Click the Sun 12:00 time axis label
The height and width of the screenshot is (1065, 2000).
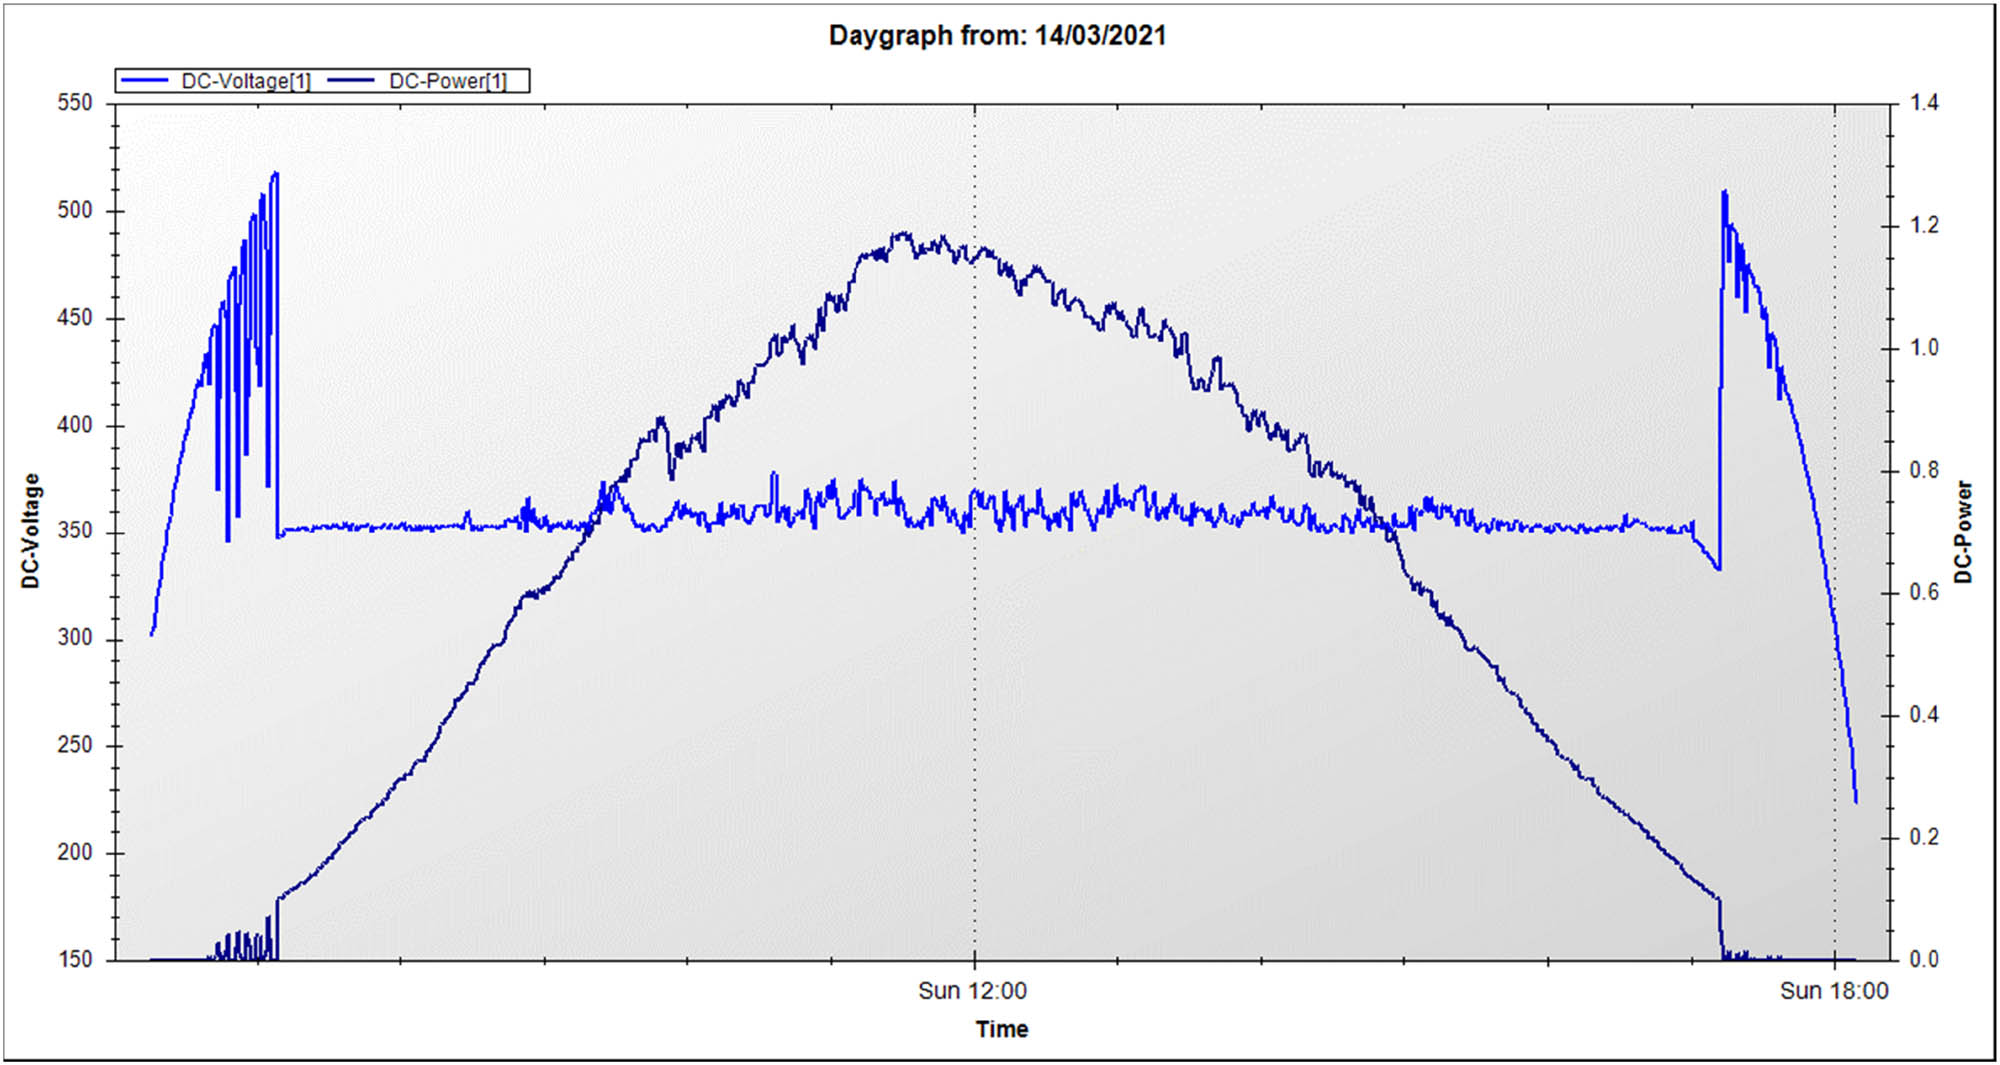(x=972, y=991)
